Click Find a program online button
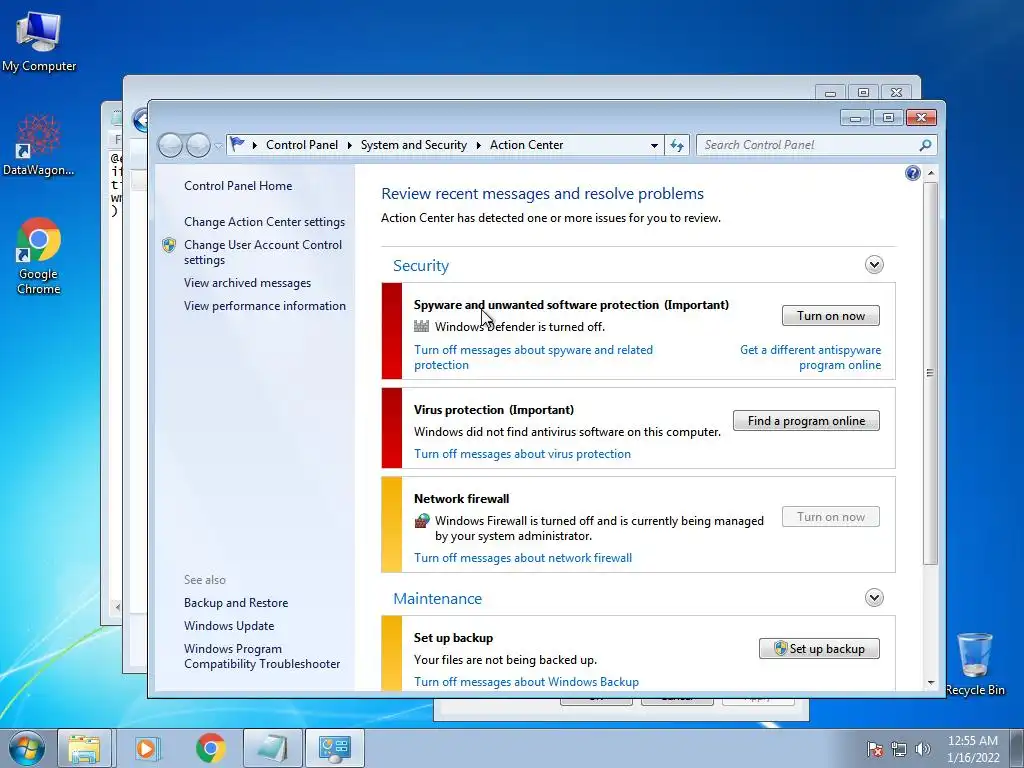Screen dimensions: 1024x768 pyautogui.click(x=806, y=421)
